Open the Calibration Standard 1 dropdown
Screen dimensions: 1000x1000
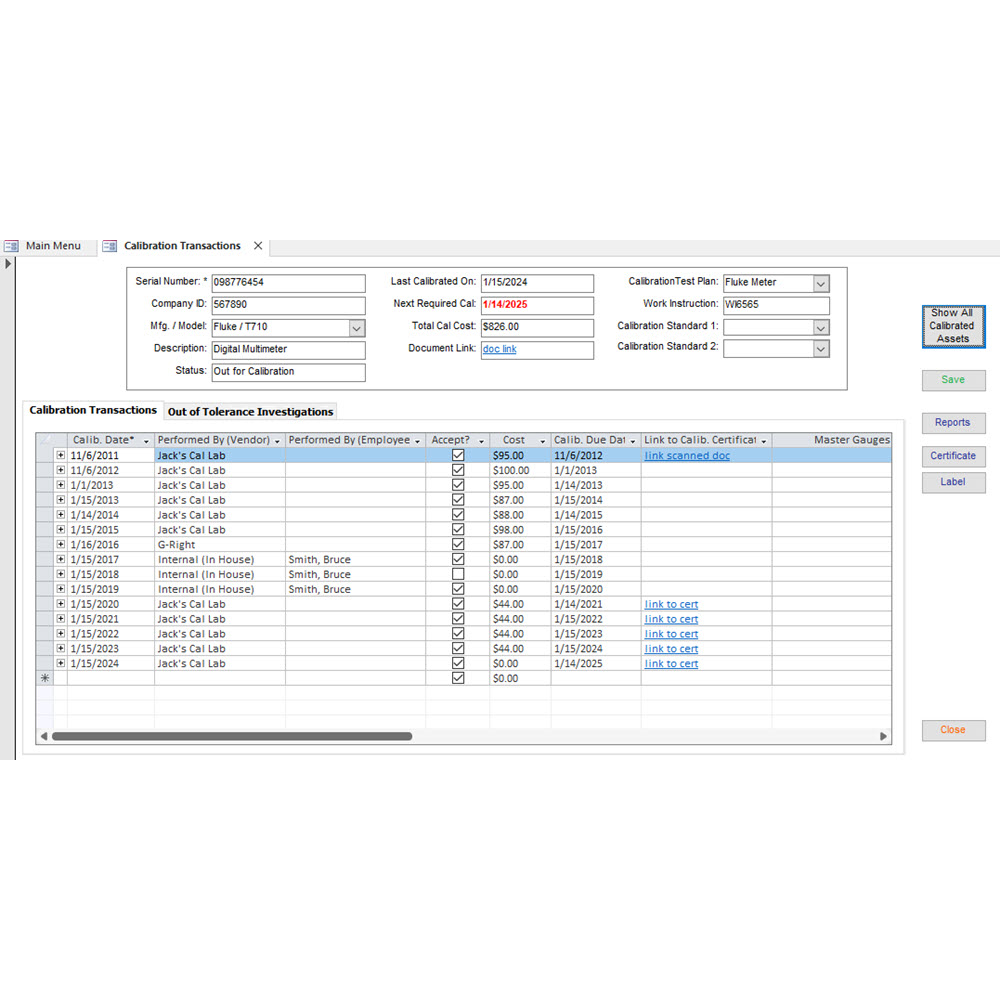(x=820, y=327)
